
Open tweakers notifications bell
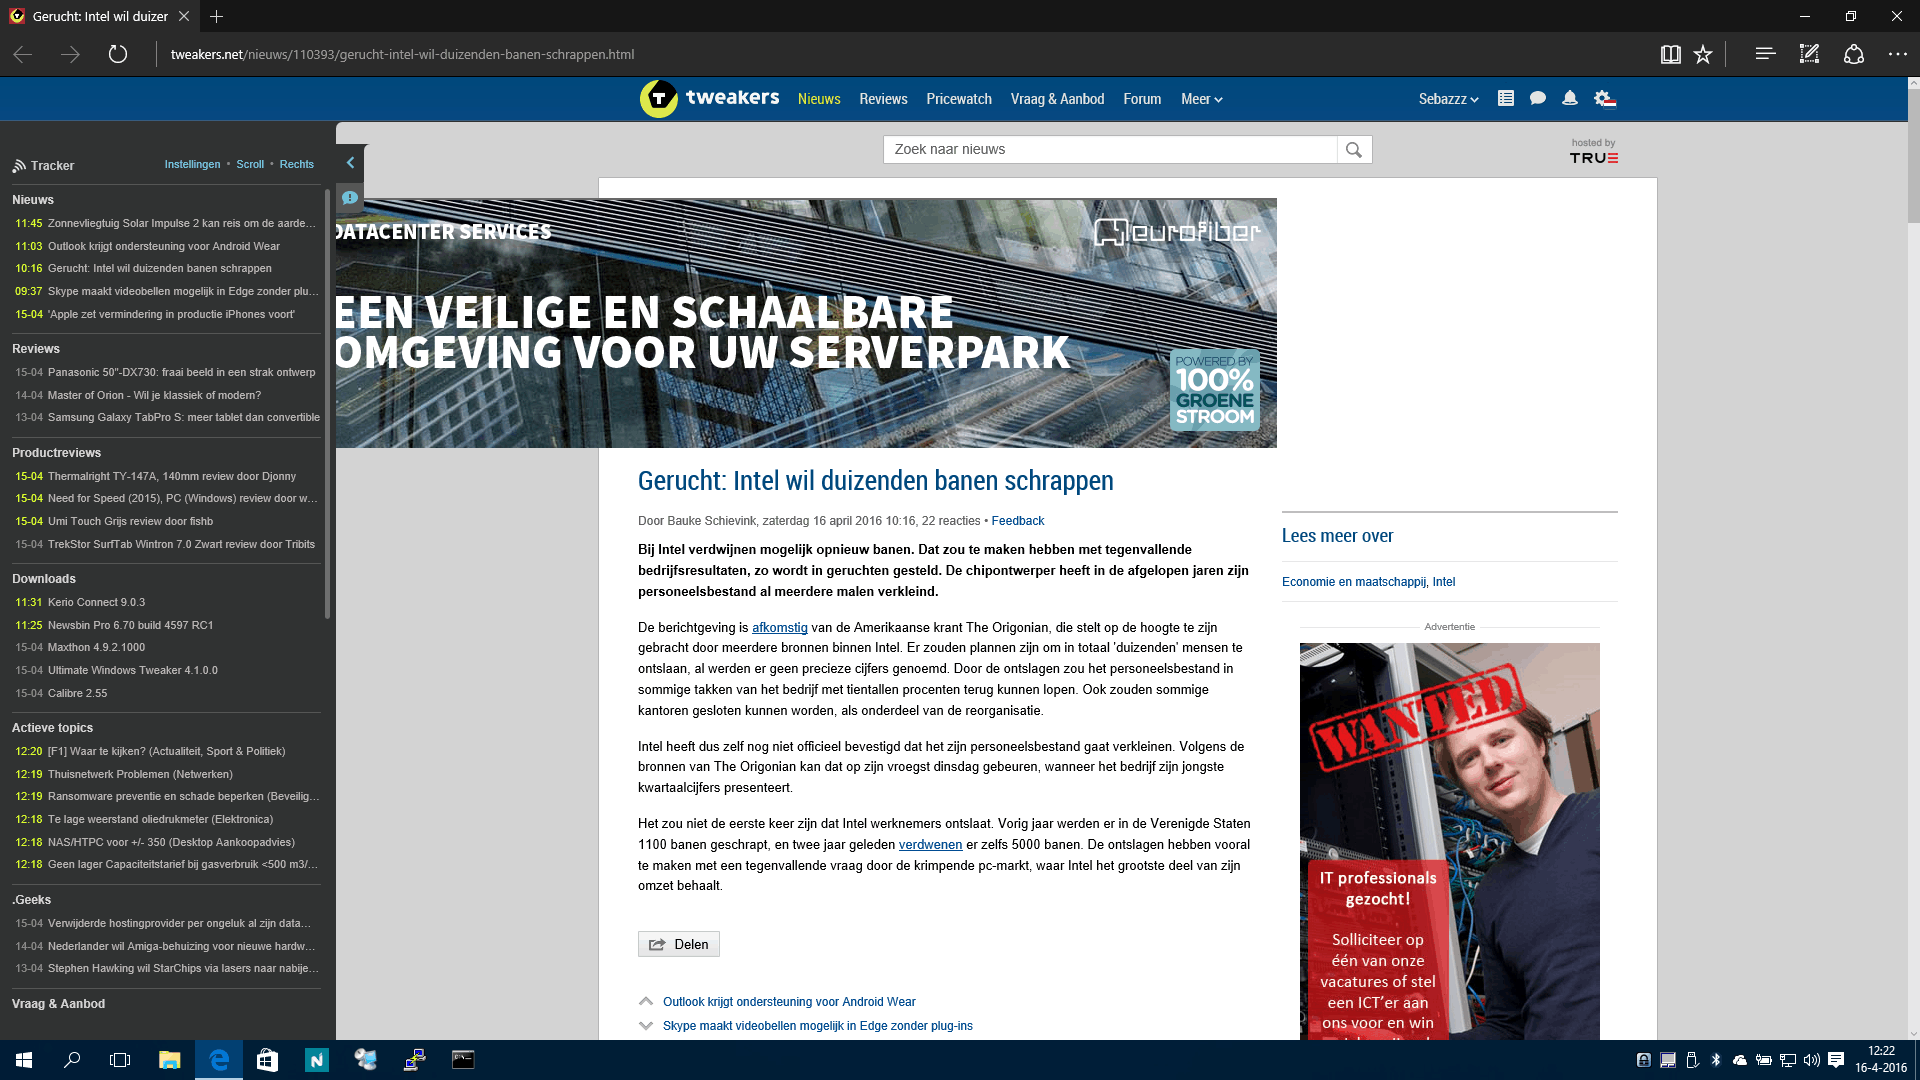pyautogui.click(x=1570, y=98)
